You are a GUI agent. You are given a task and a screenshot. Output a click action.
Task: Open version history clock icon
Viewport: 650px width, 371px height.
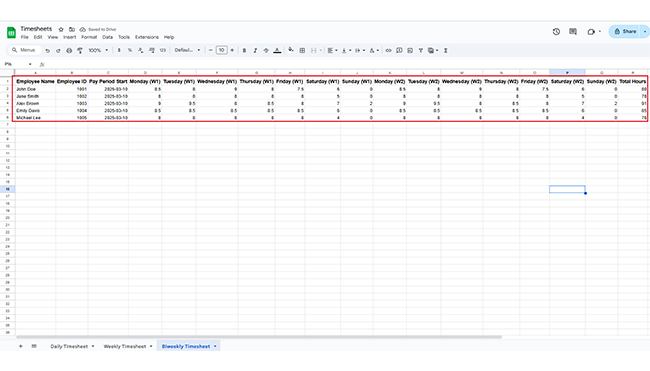(x=556, y=32)
